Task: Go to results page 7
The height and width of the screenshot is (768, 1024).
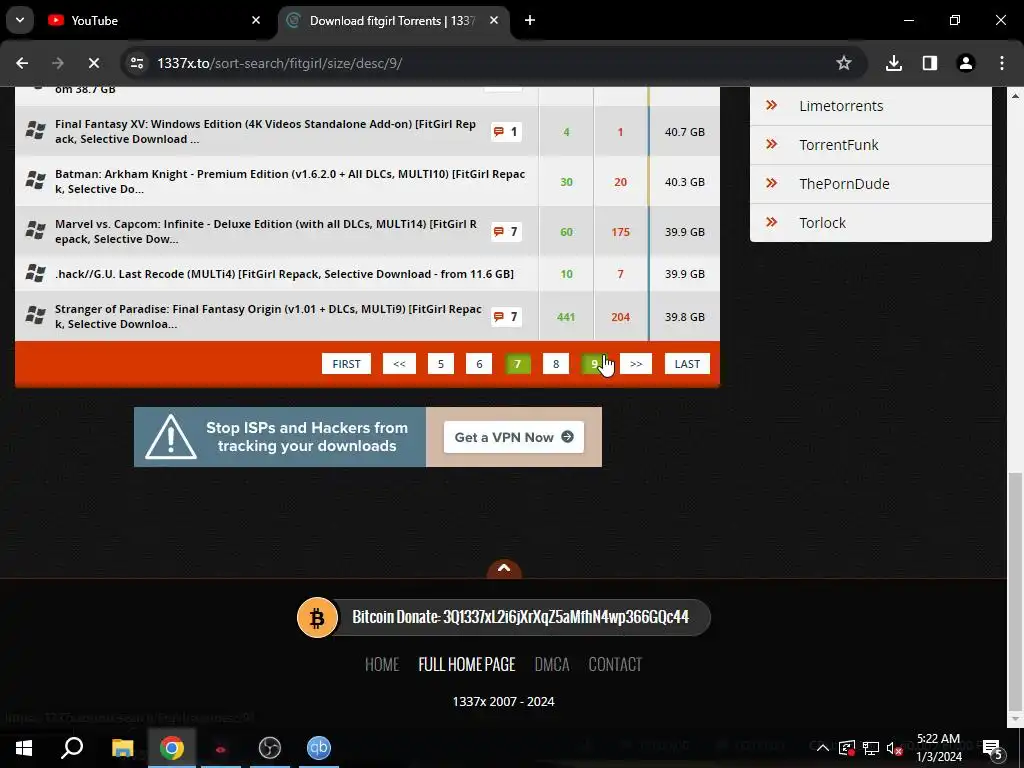Action: pyautogui.click(x=517, y=364)
